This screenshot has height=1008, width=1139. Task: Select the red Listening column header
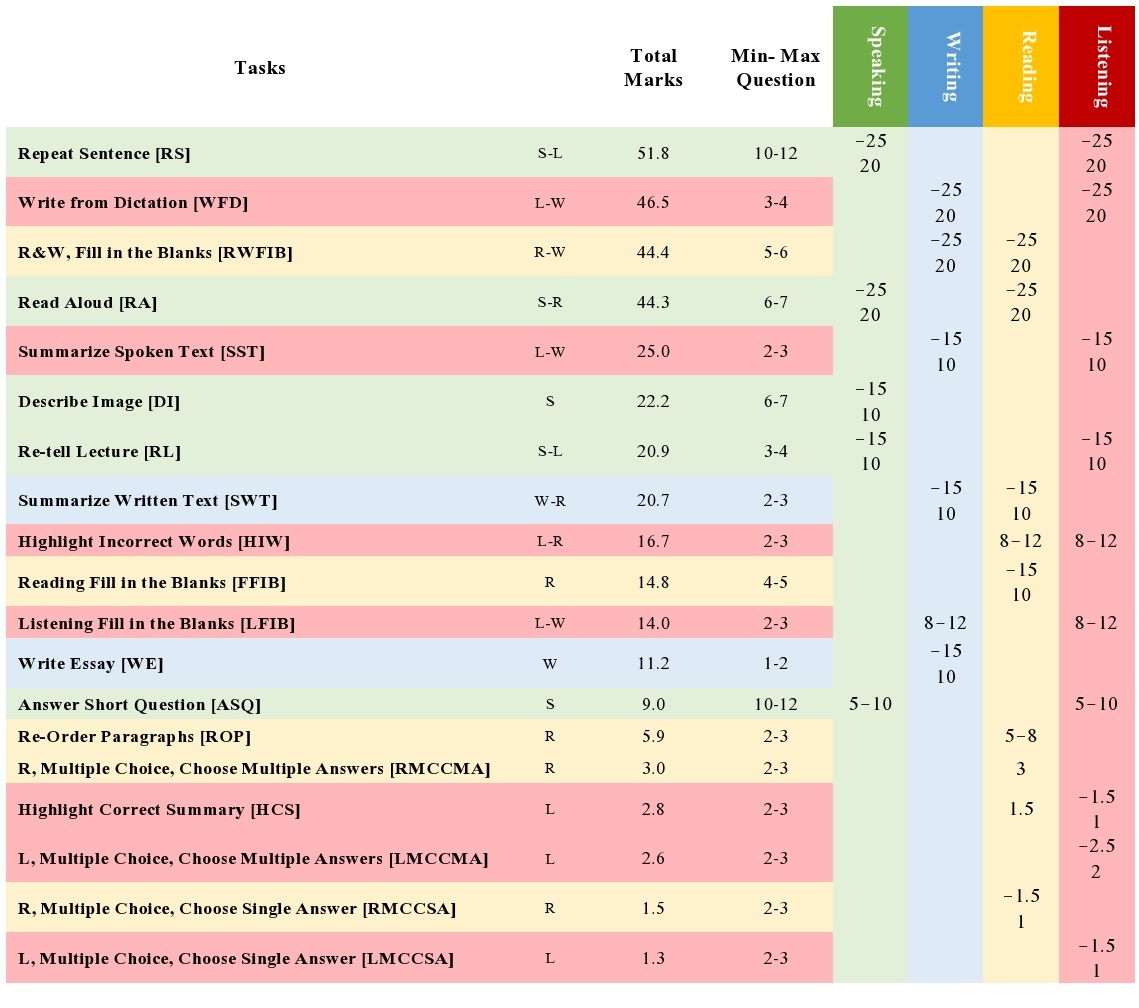click(x=1098, y=67)
